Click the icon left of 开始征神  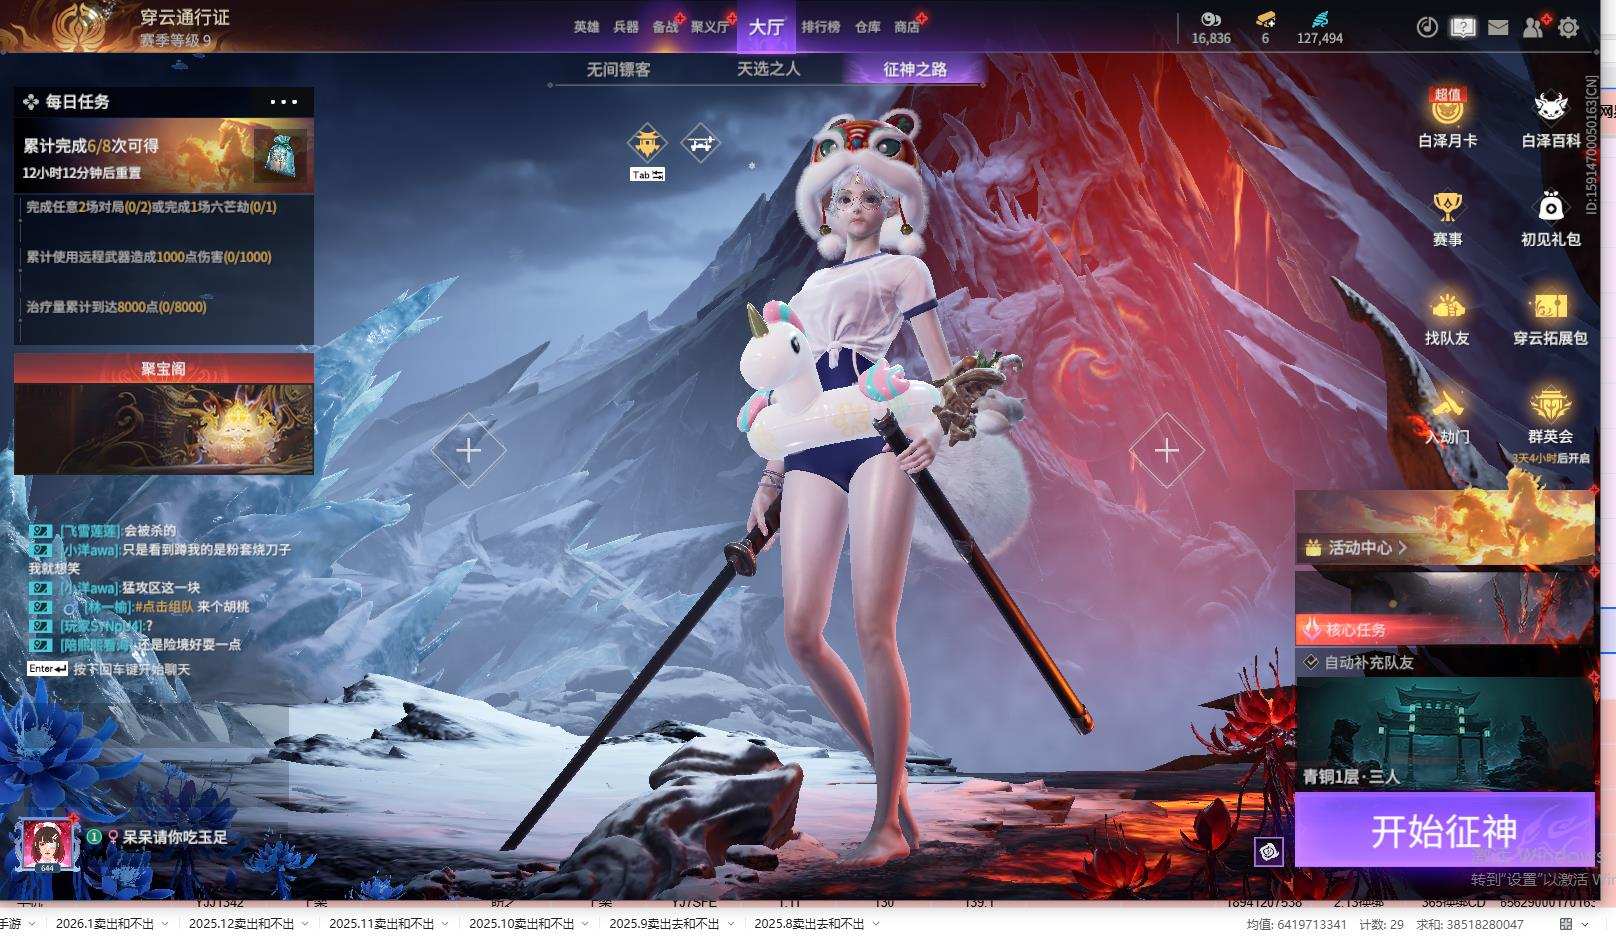(x=1269, y=851)
